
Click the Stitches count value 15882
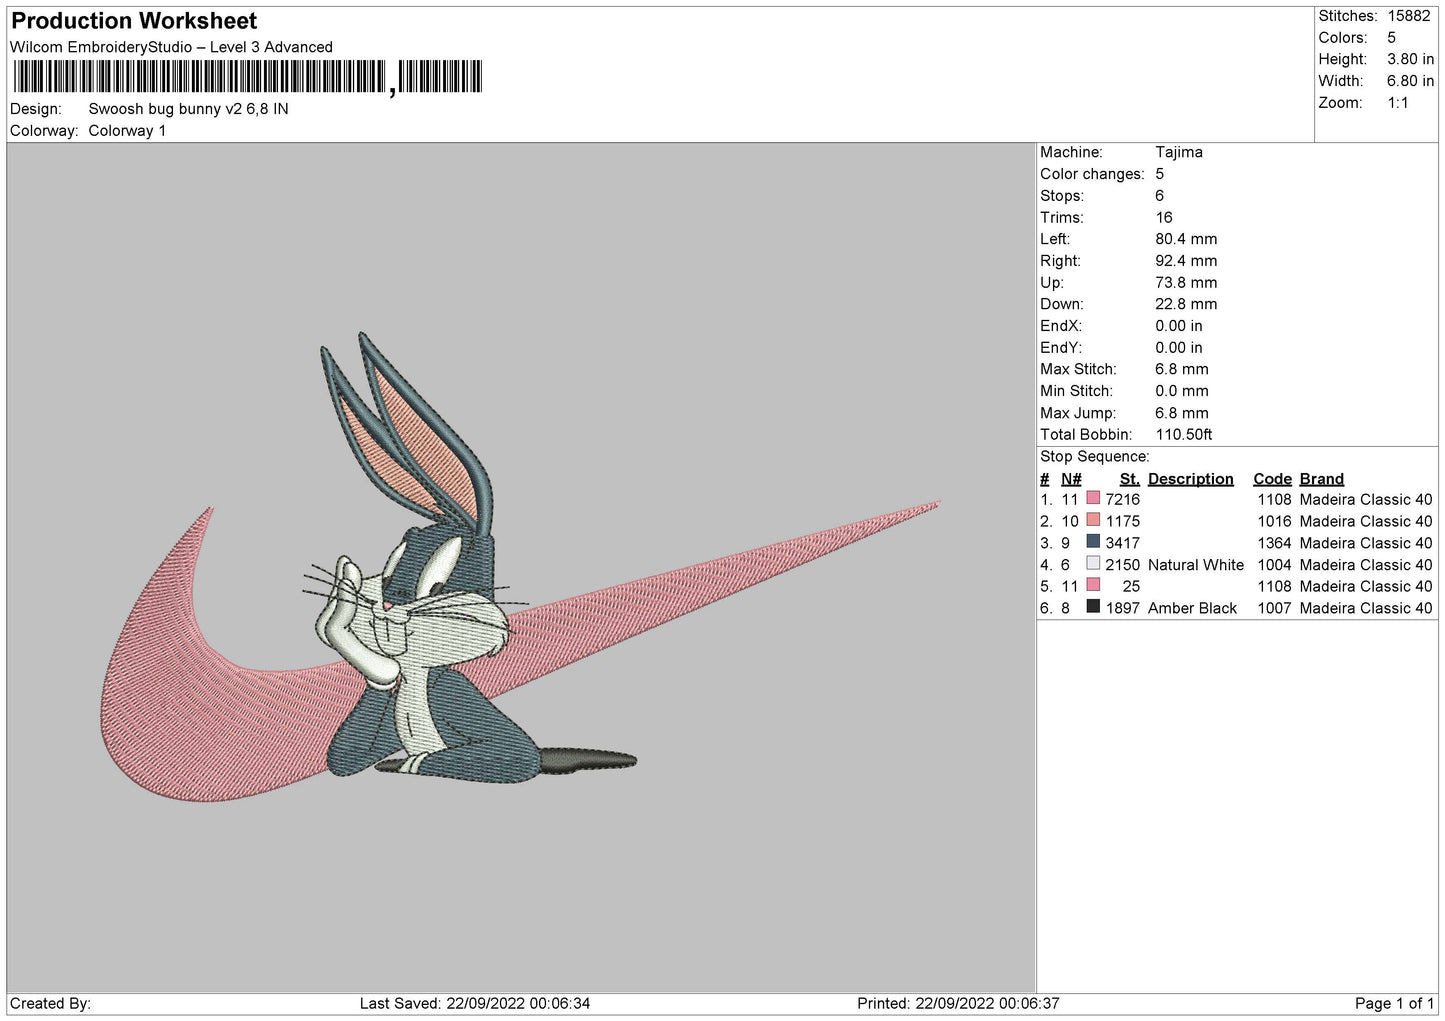(x=1408, y=16)
